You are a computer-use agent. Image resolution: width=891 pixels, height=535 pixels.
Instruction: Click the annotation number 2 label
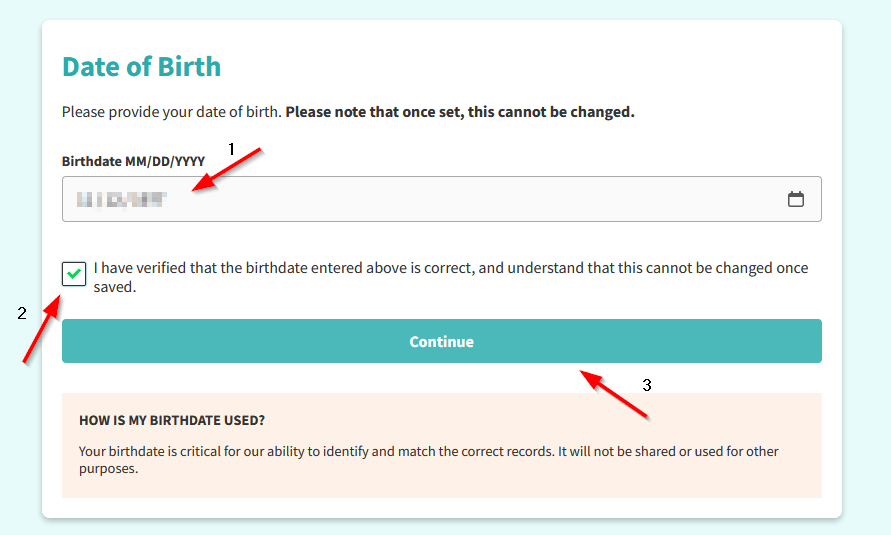[22, 313]
